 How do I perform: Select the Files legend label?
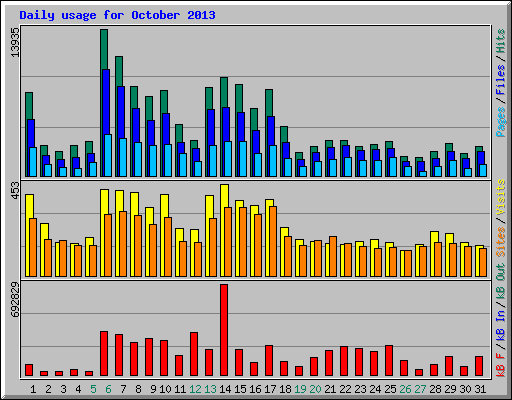tap(501, 80)
